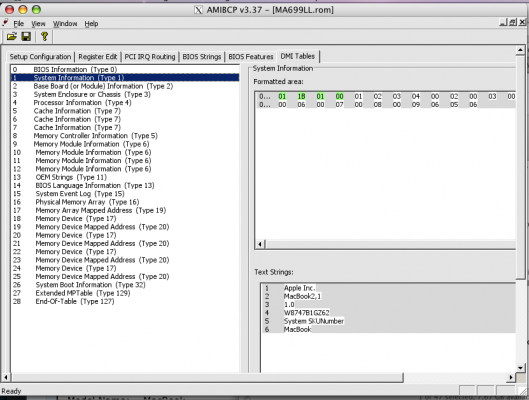The height and width of the screenshot is (400, 529).
Task: Click the down arrow of the vertical scrollbar
Action: pyautogui.click(x=520, y=368)
